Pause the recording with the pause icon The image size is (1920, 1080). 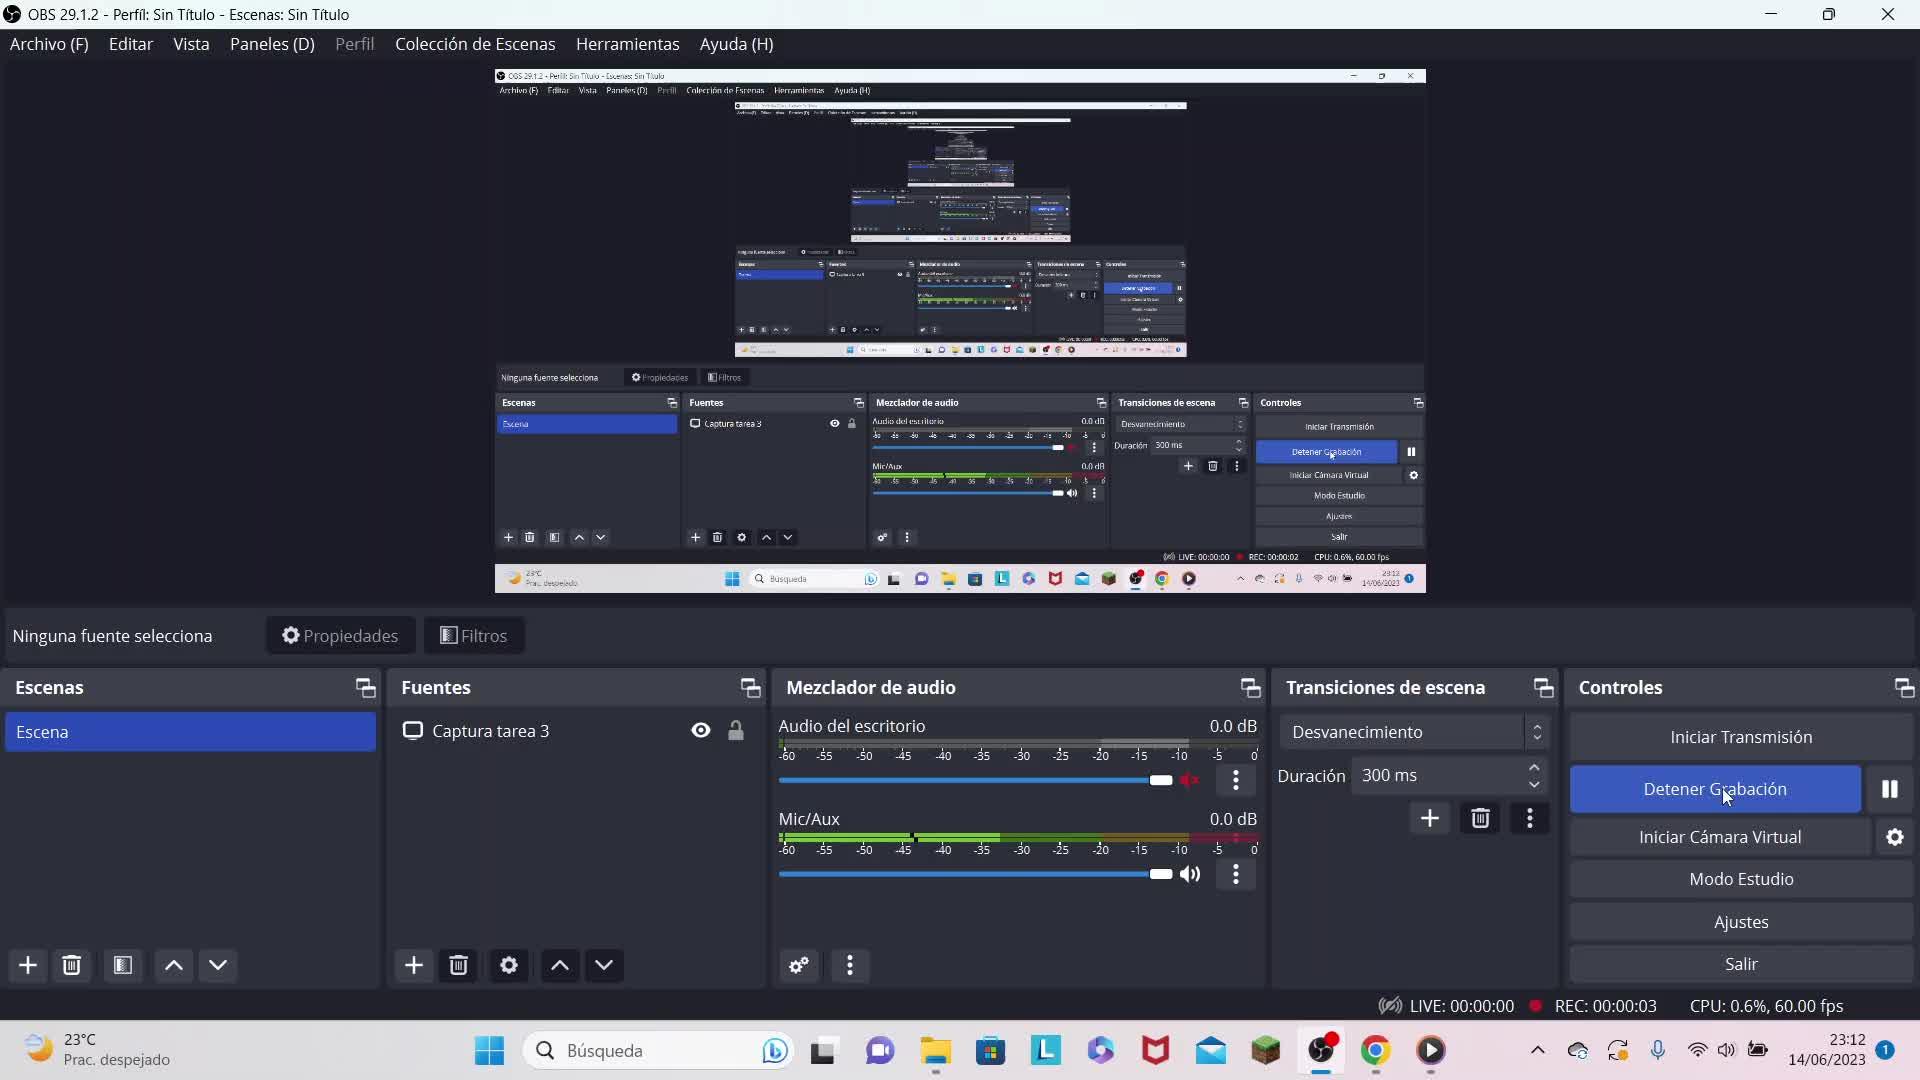click(x=1889, y=789)
